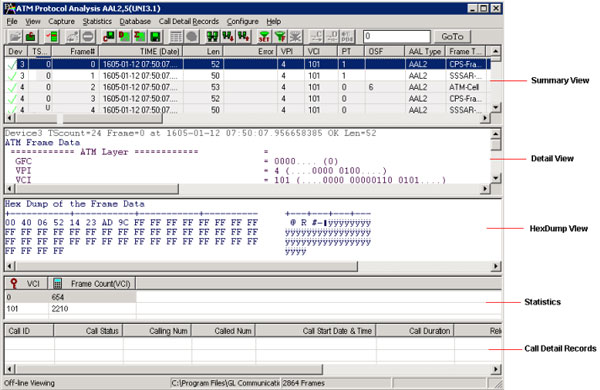Click the green toolbar icon with red sigma
The height and width of the screenshot is (390, 600).
pyautogui.click(x=139, y=37)
